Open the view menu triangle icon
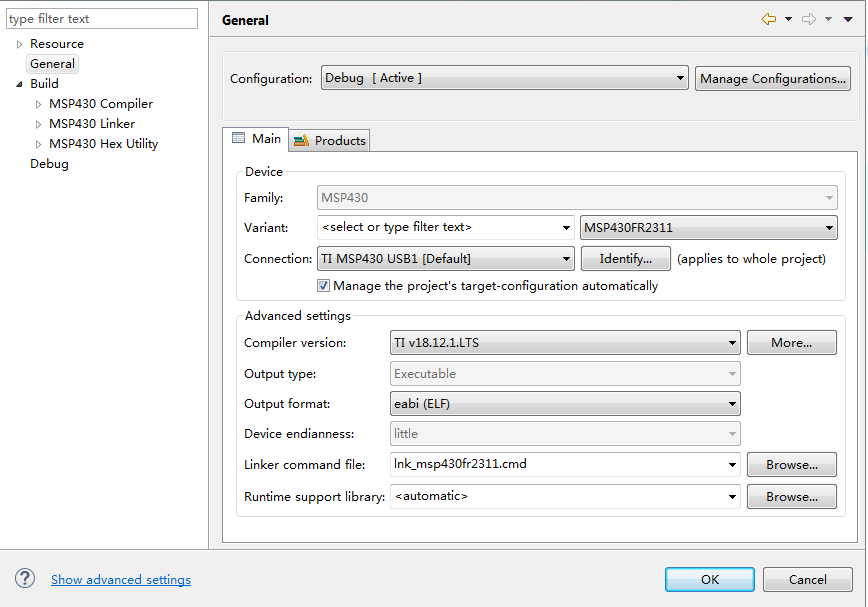Viewport: 868px width, 607px height. [x=848, y=20]
